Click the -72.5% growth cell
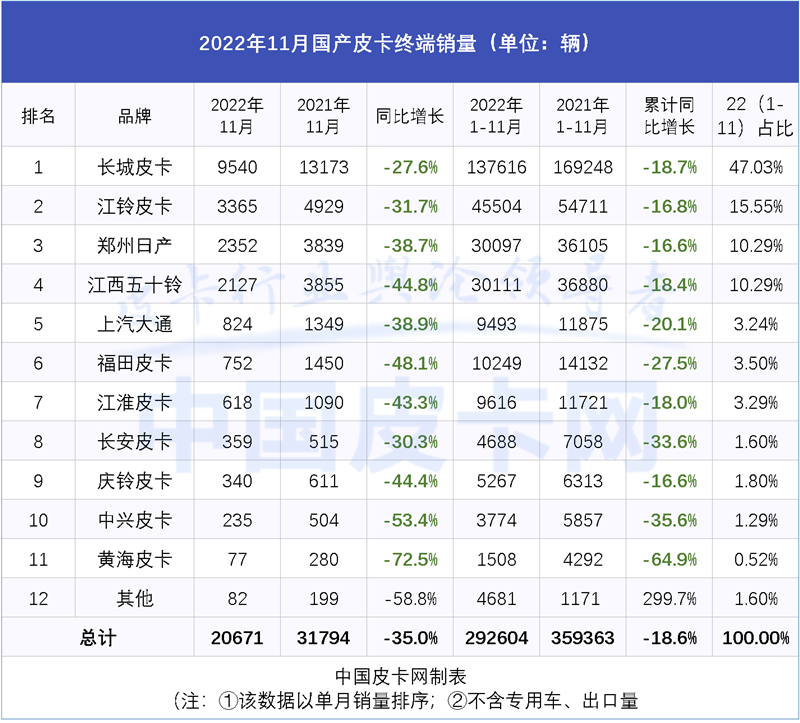The image size is (800, 723). pyautogui.click(x=410, y=560)
